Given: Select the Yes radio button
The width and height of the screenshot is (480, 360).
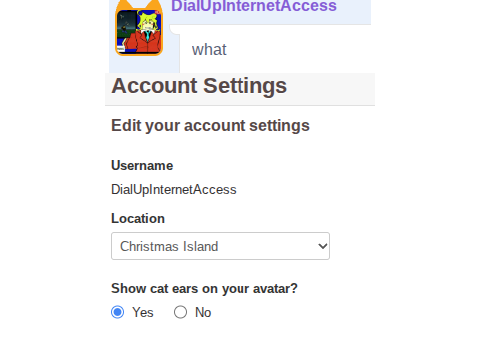Looking at the screenshot, I should [x=117, y=312].
